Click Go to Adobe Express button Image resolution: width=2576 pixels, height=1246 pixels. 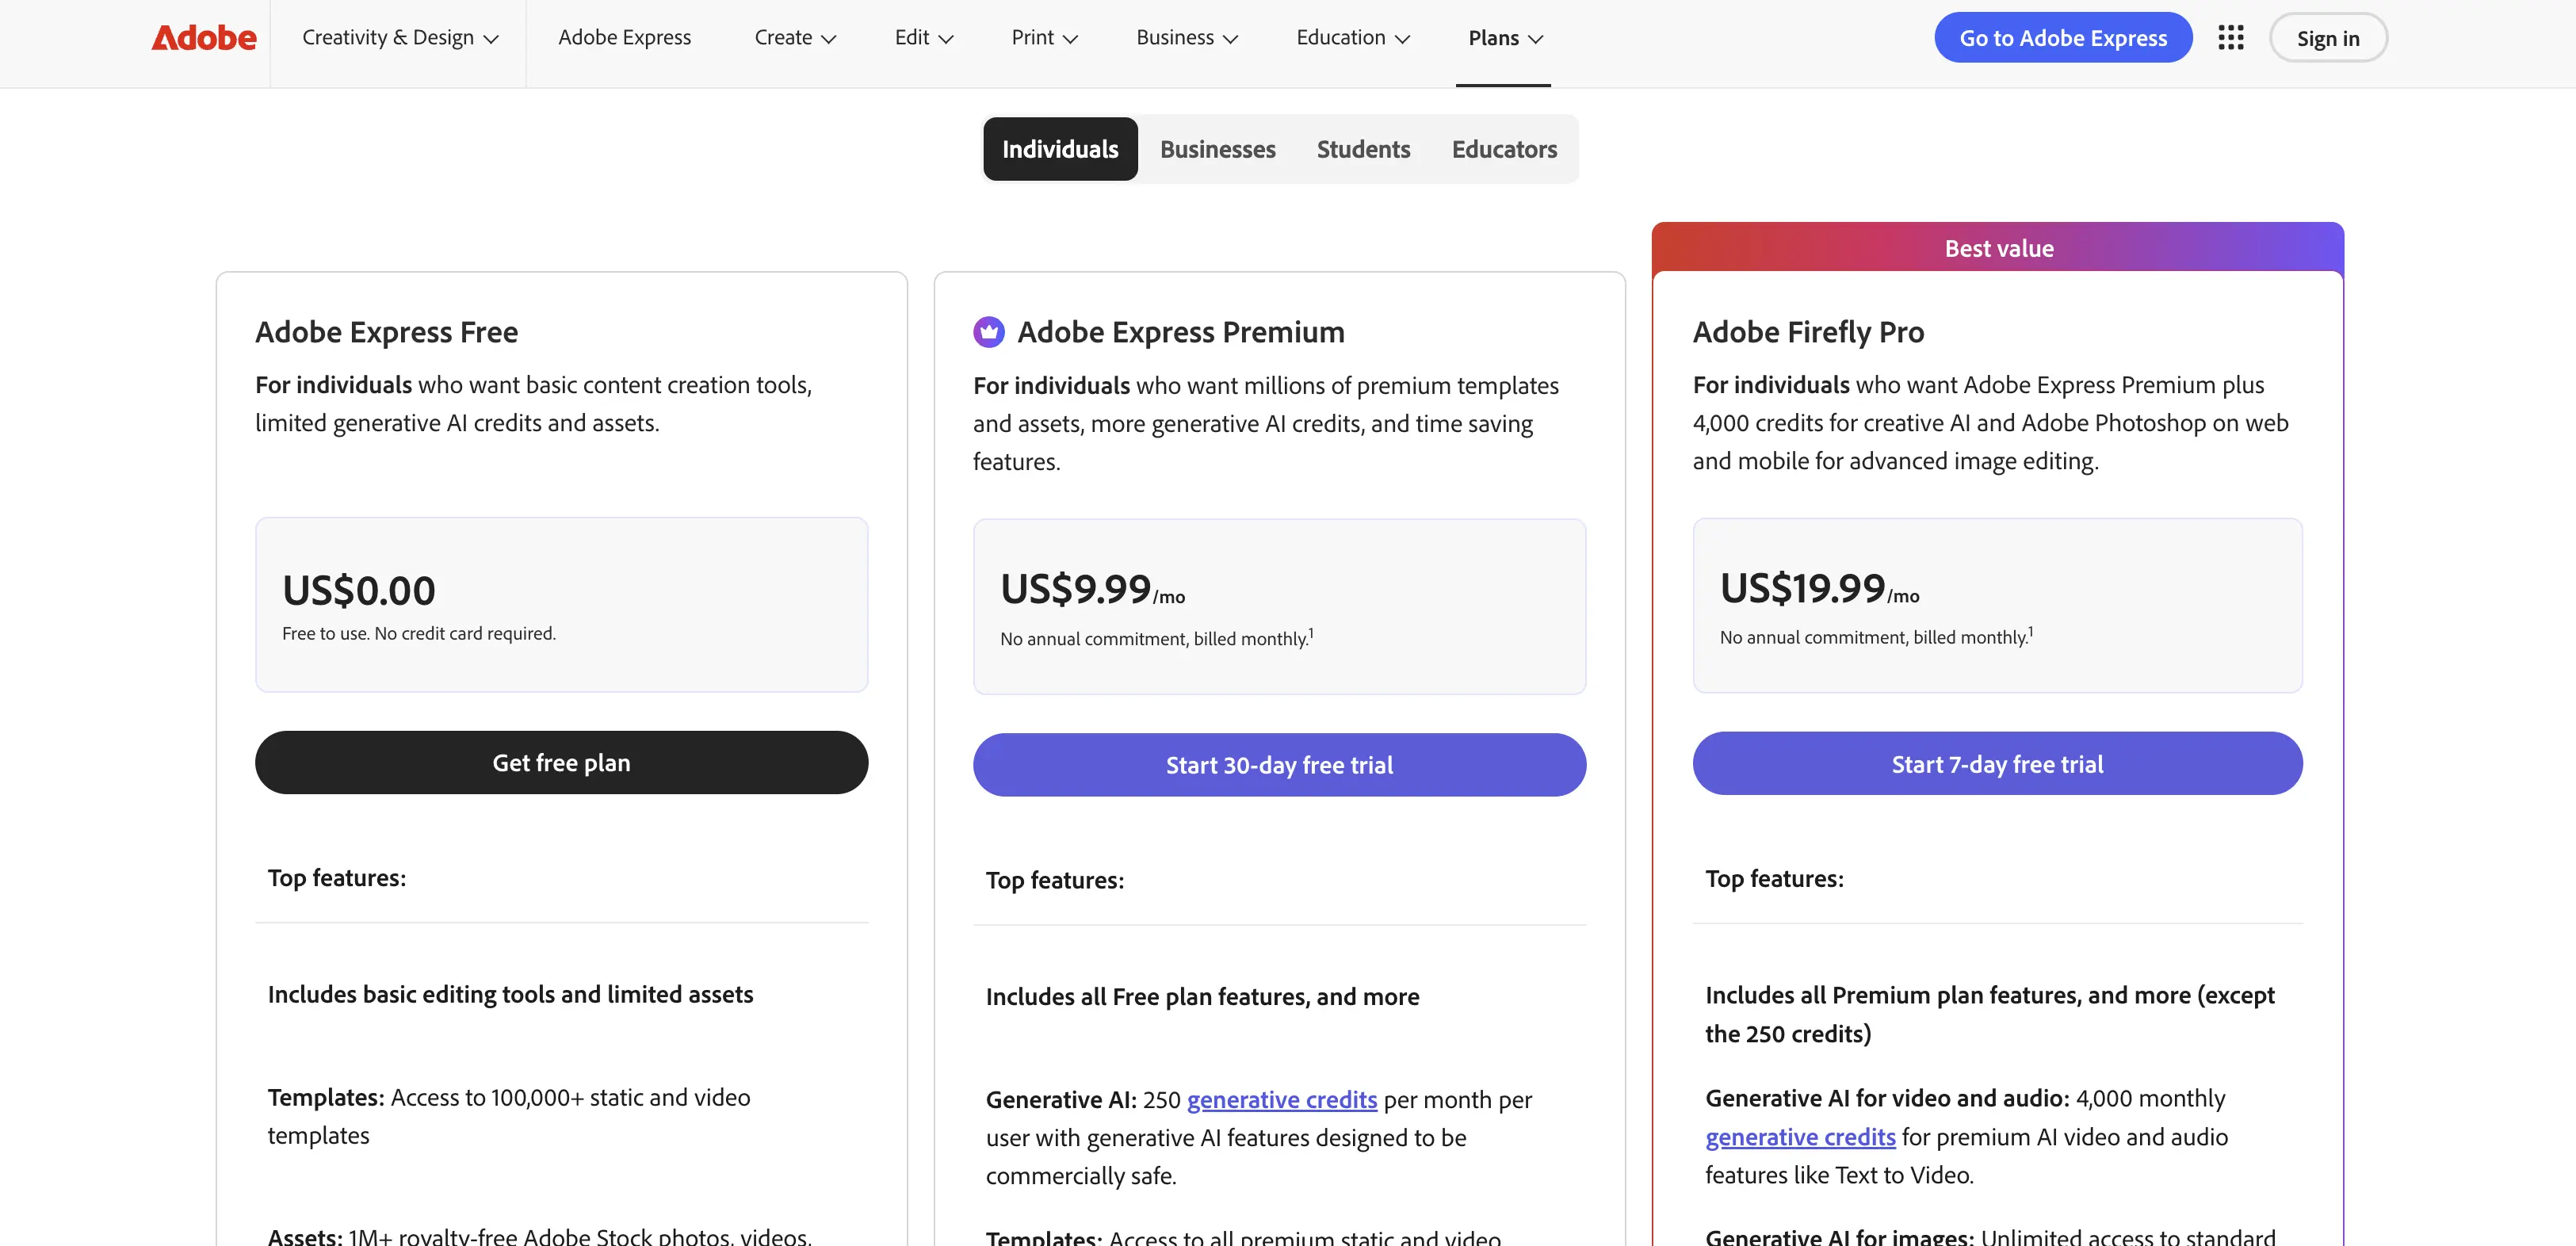coord(2062,37)
